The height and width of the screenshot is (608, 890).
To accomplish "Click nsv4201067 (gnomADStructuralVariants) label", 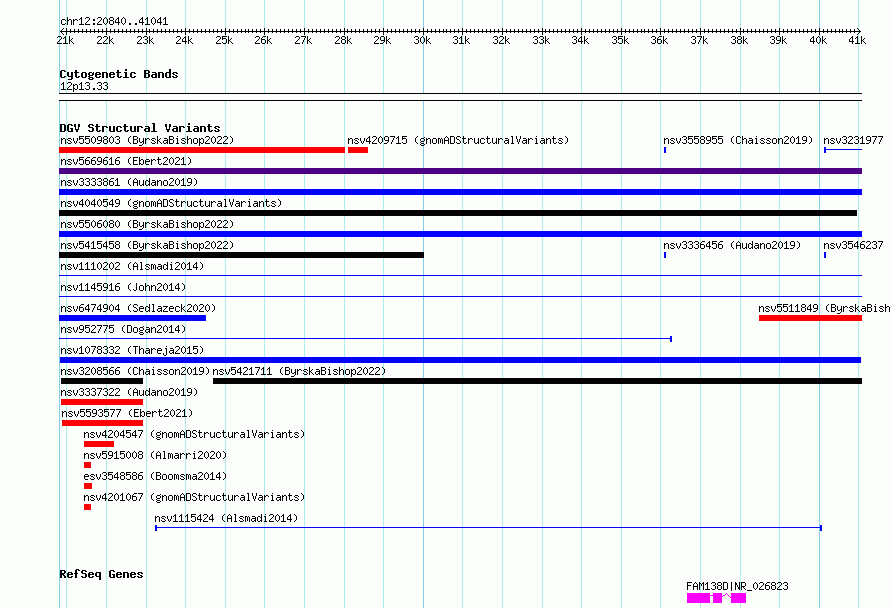I will pos(194,497).
